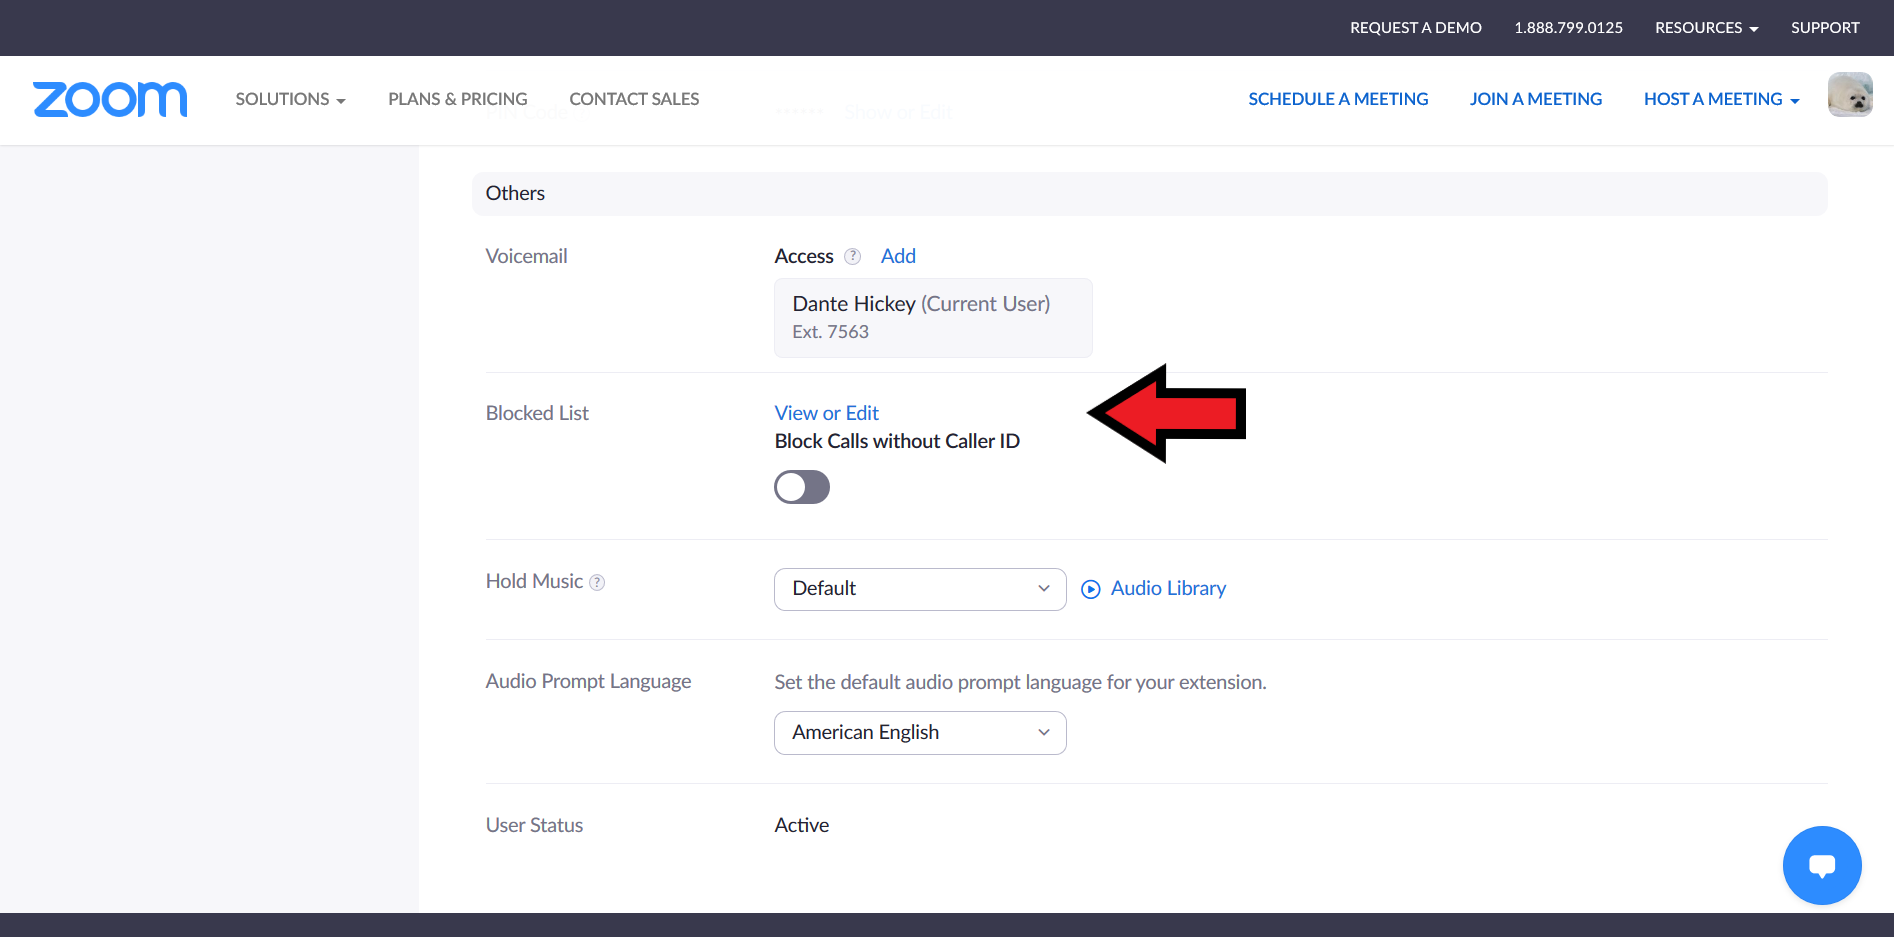Select the Dante Hickey voicemail user card
Viewport: 1894px width, 937px height.
pyautogui.click(x=932, y=317)
